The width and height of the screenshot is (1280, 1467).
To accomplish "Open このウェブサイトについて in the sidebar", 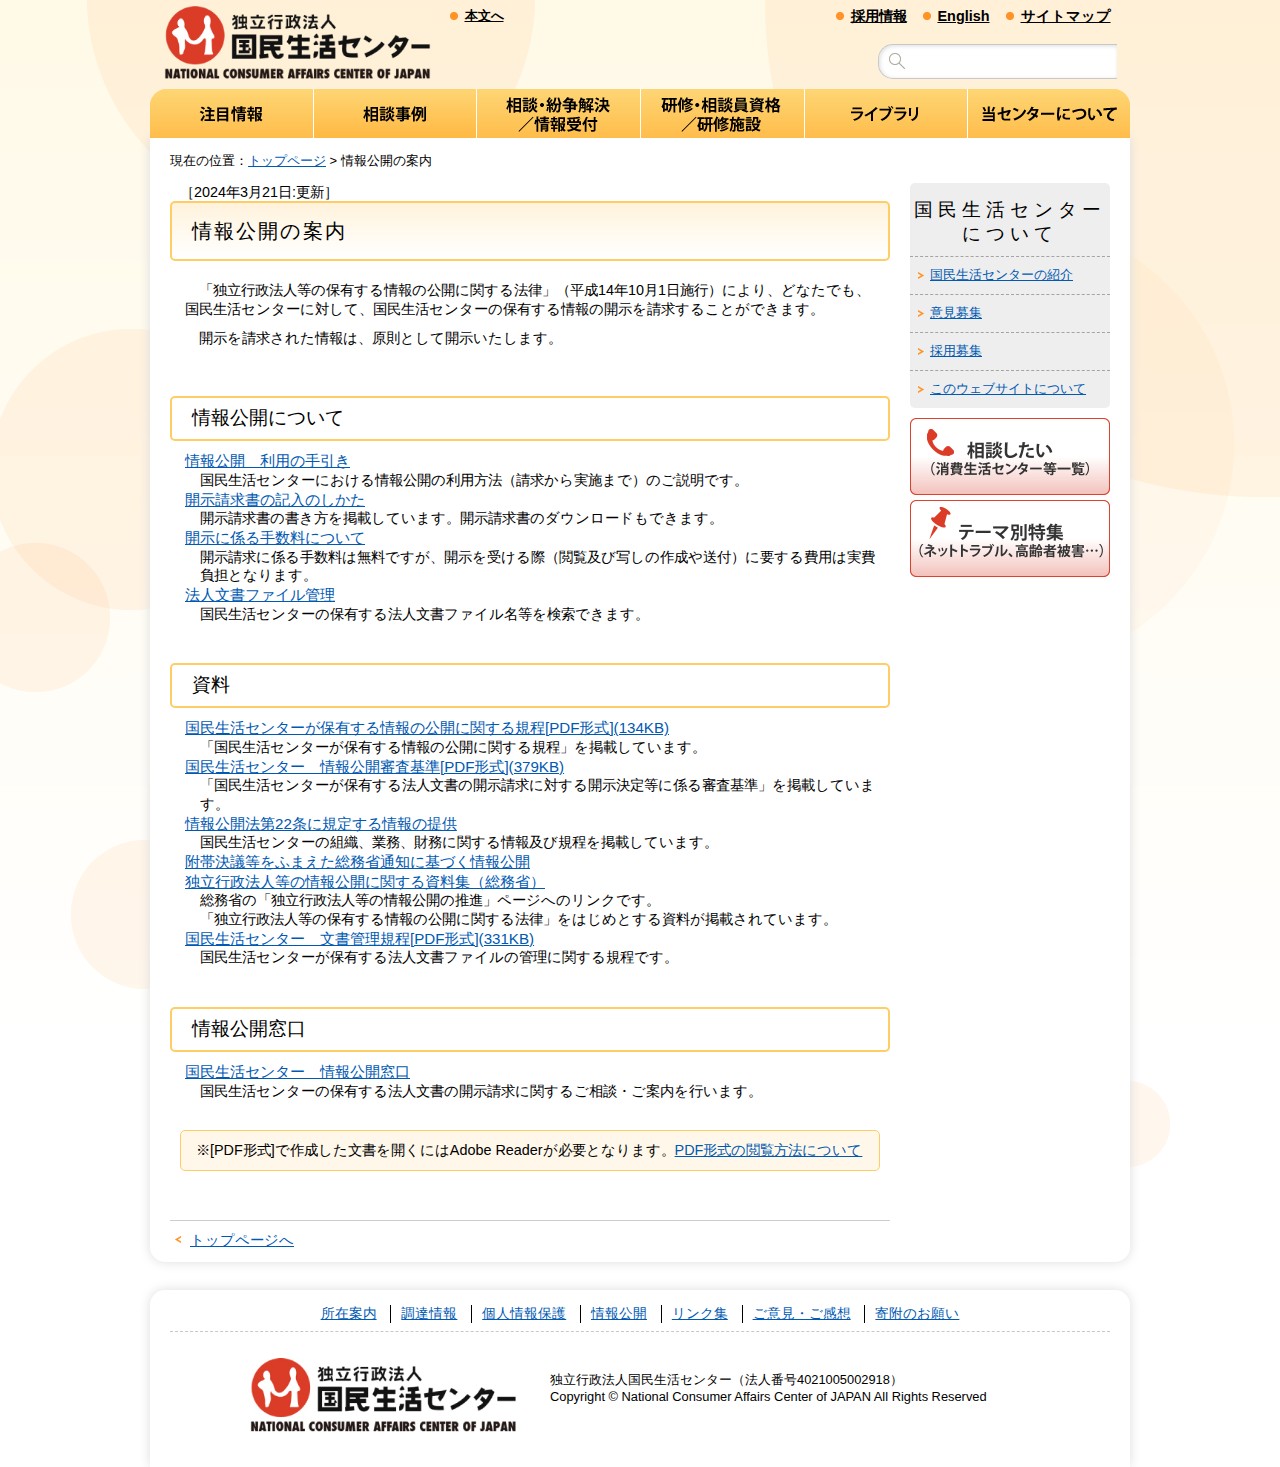I will coord(1008,389).
